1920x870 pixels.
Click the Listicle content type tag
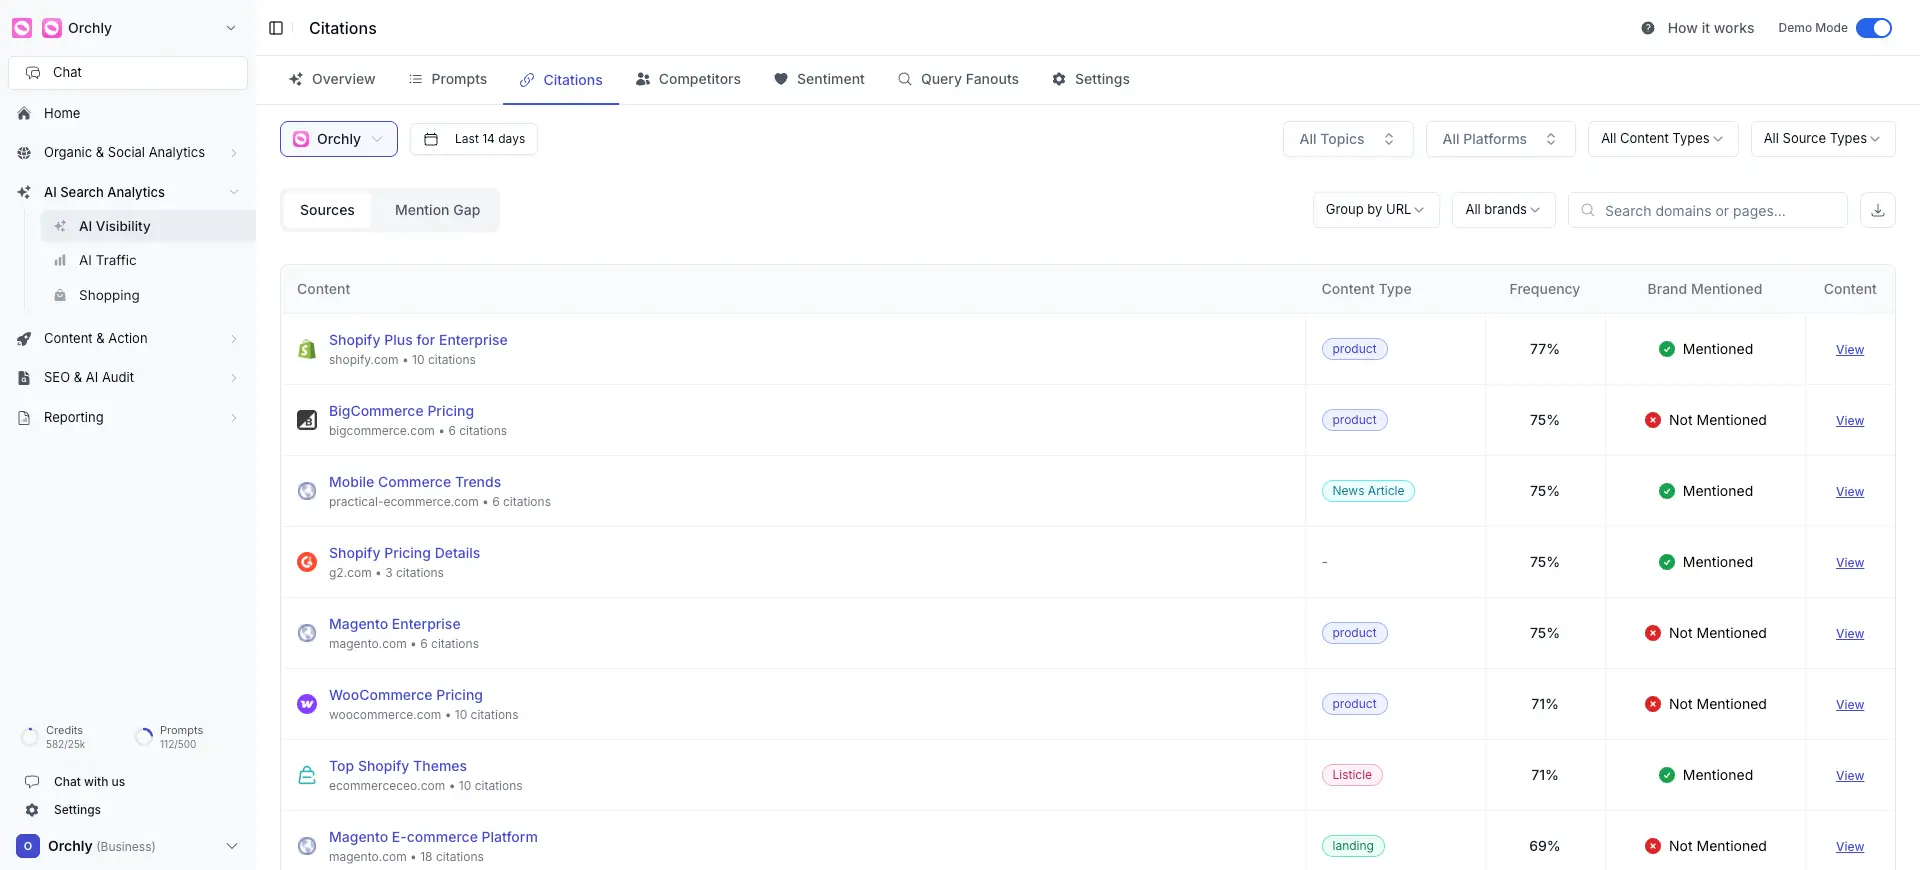tap(1352, 775)
